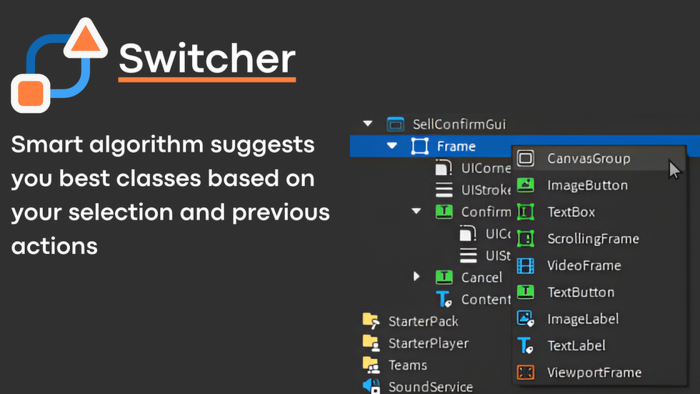The height and width of the screenshot is (394, 700).
Task: Choose ViewportFrame from the class menu
Action: point(599,373)
